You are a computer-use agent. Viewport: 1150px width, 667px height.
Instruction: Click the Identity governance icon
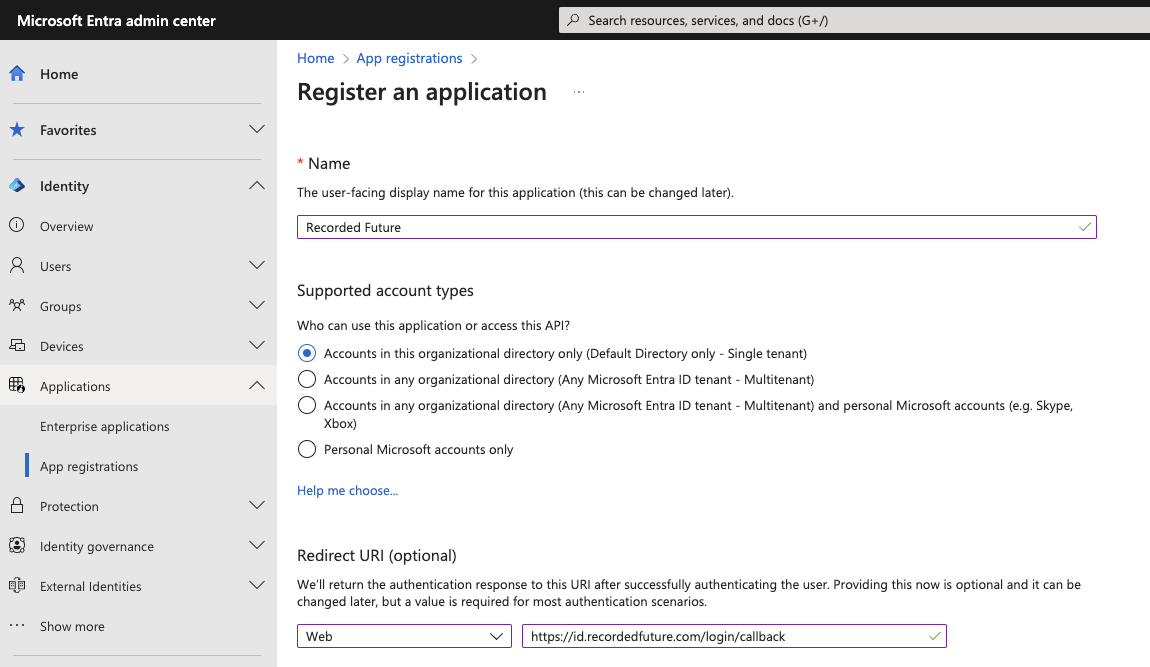click(17, 546)
